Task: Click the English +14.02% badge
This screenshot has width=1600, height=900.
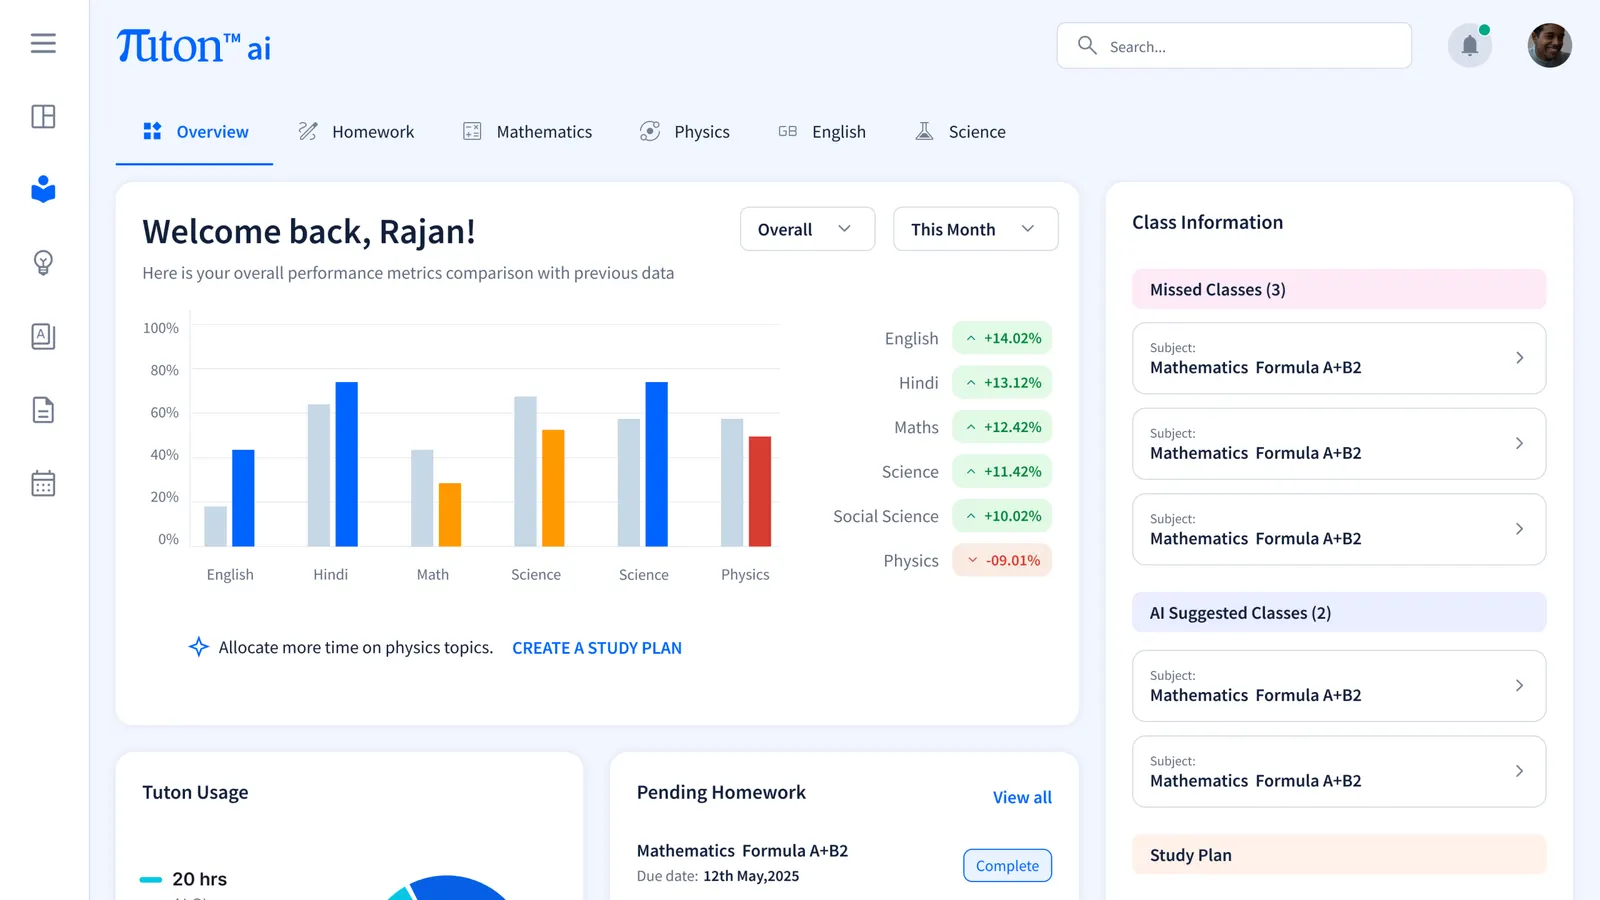Action: tap(1002, 338)
